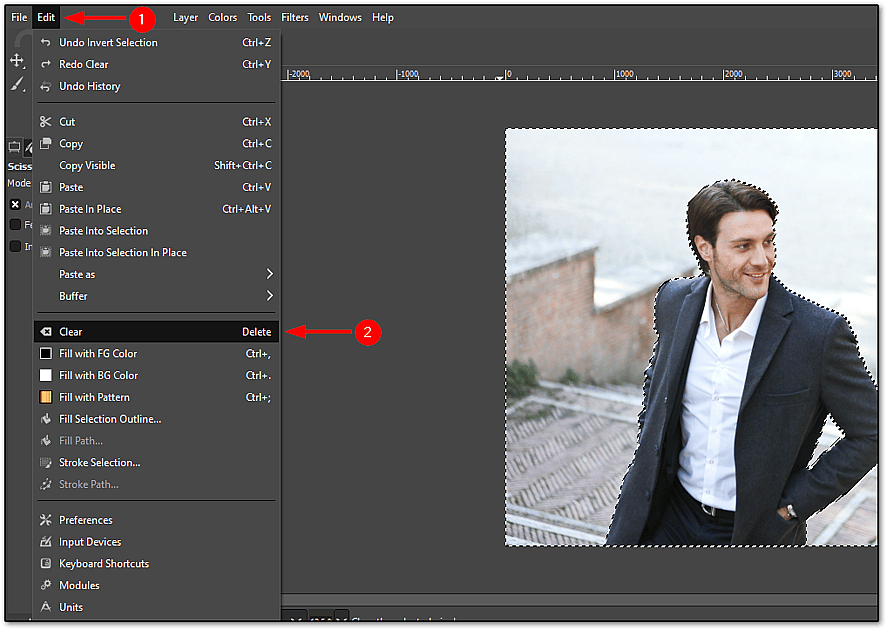Click the Input Devices icon
The width and height of the screenshot is (887, 630).
46,542
